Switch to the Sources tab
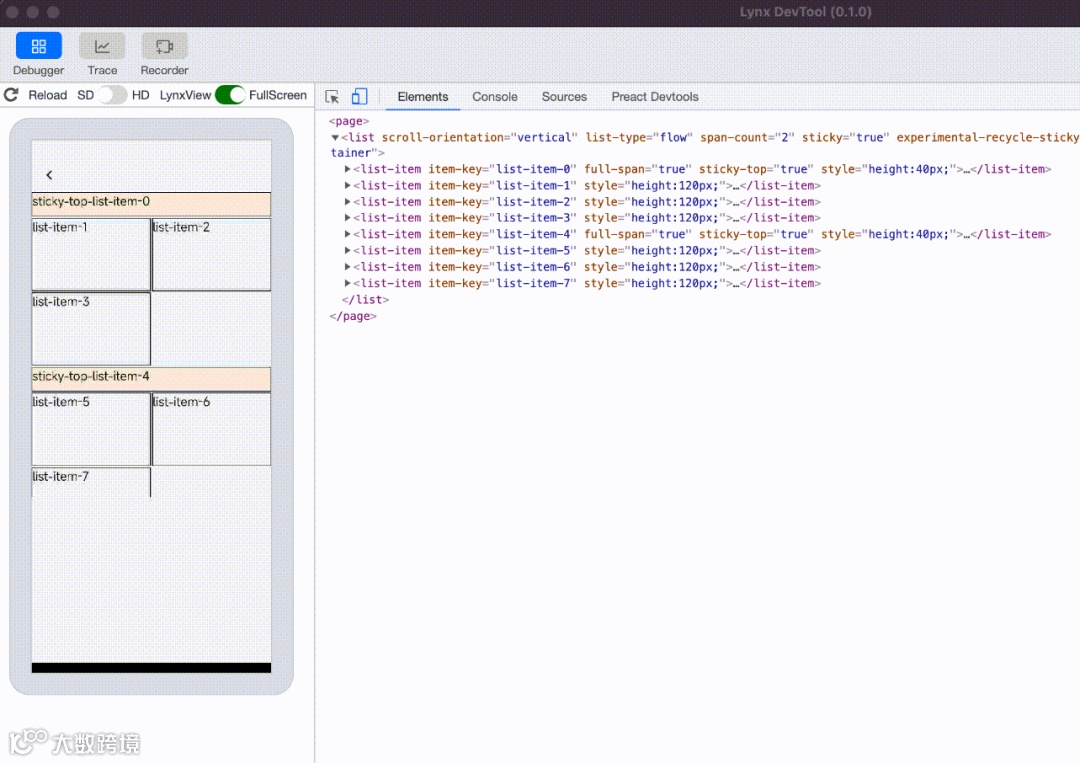 pyautogui.click(x=564, y=97)
